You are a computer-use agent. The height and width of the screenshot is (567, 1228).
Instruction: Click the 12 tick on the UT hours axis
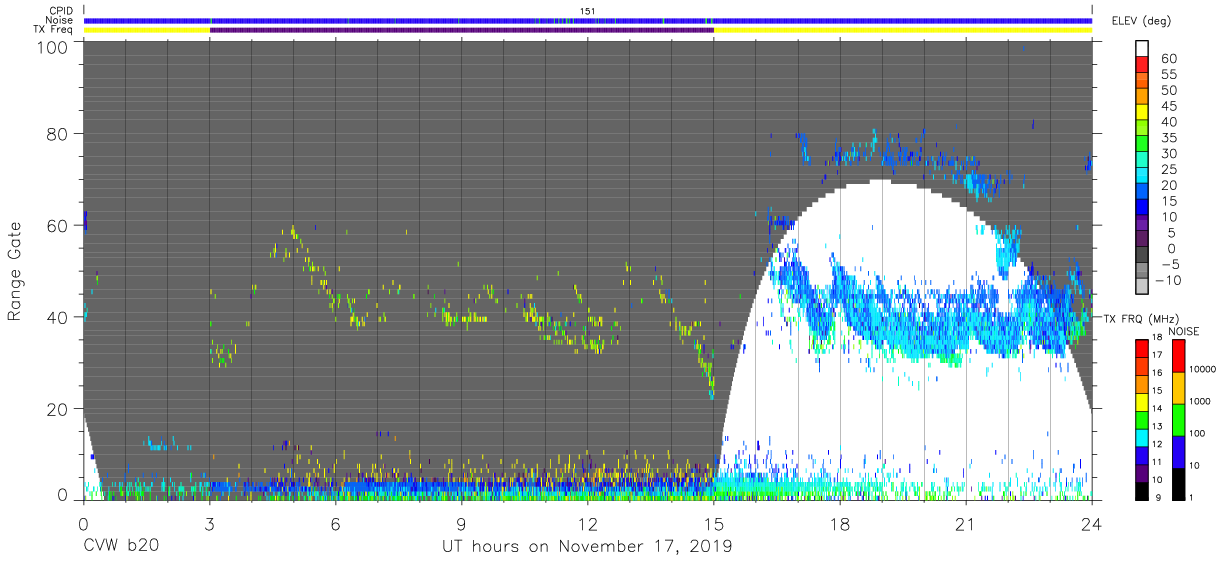588,523
